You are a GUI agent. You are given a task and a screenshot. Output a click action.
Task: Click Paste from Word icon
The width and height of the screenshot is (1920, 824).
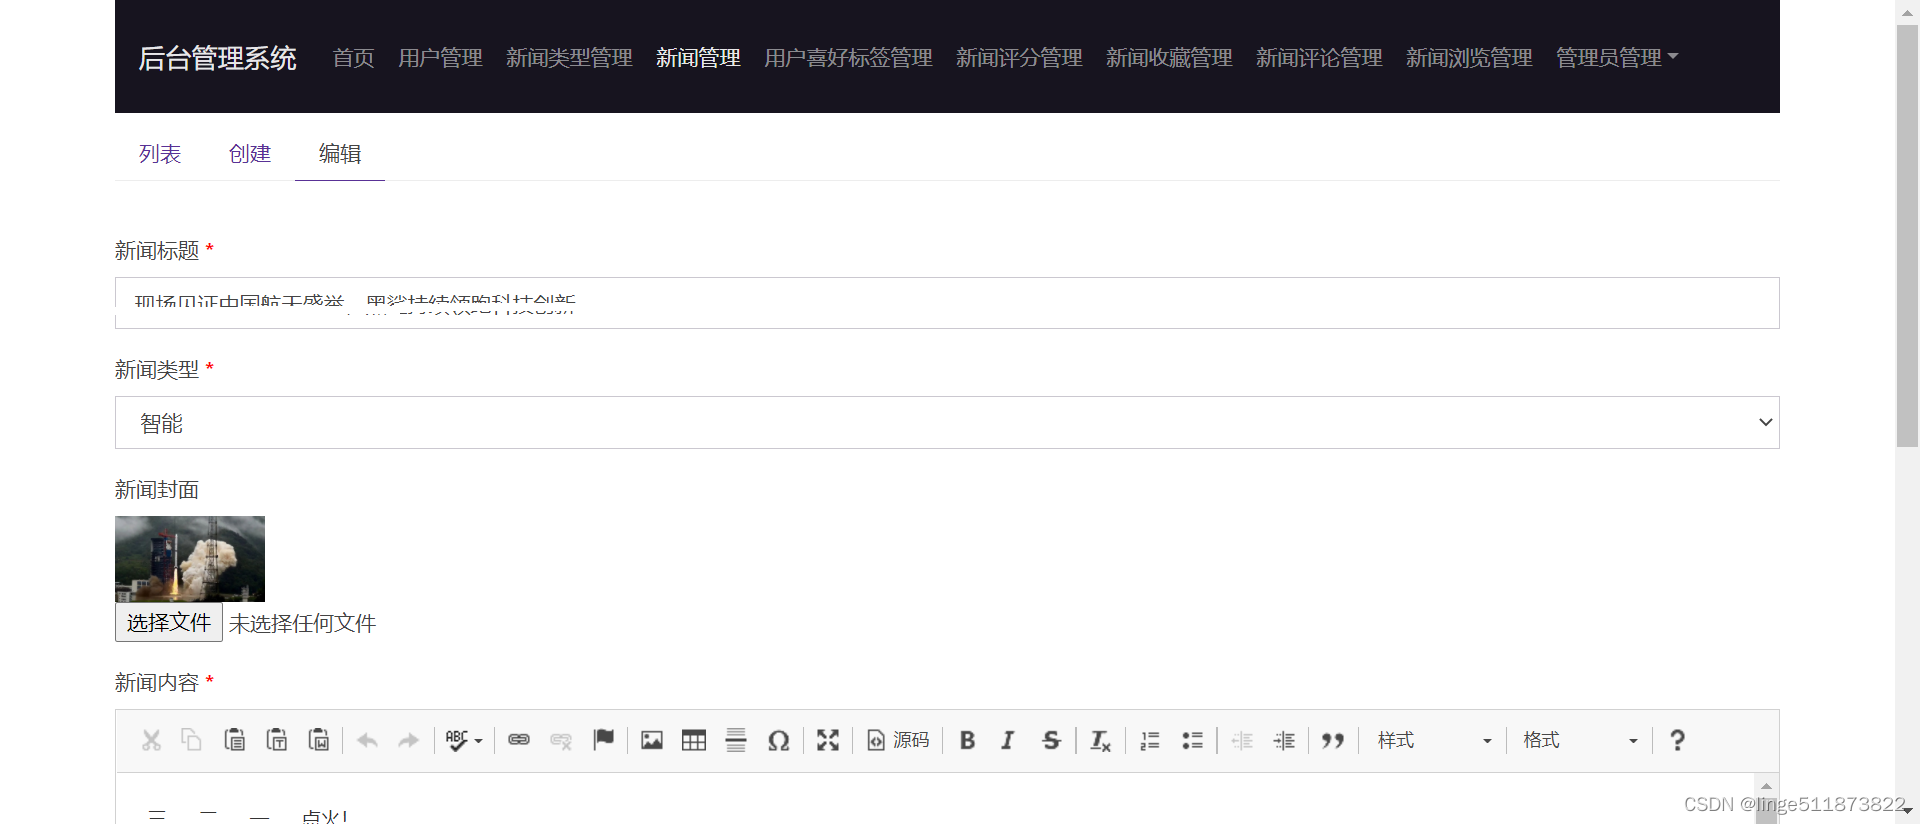[319, 740]
